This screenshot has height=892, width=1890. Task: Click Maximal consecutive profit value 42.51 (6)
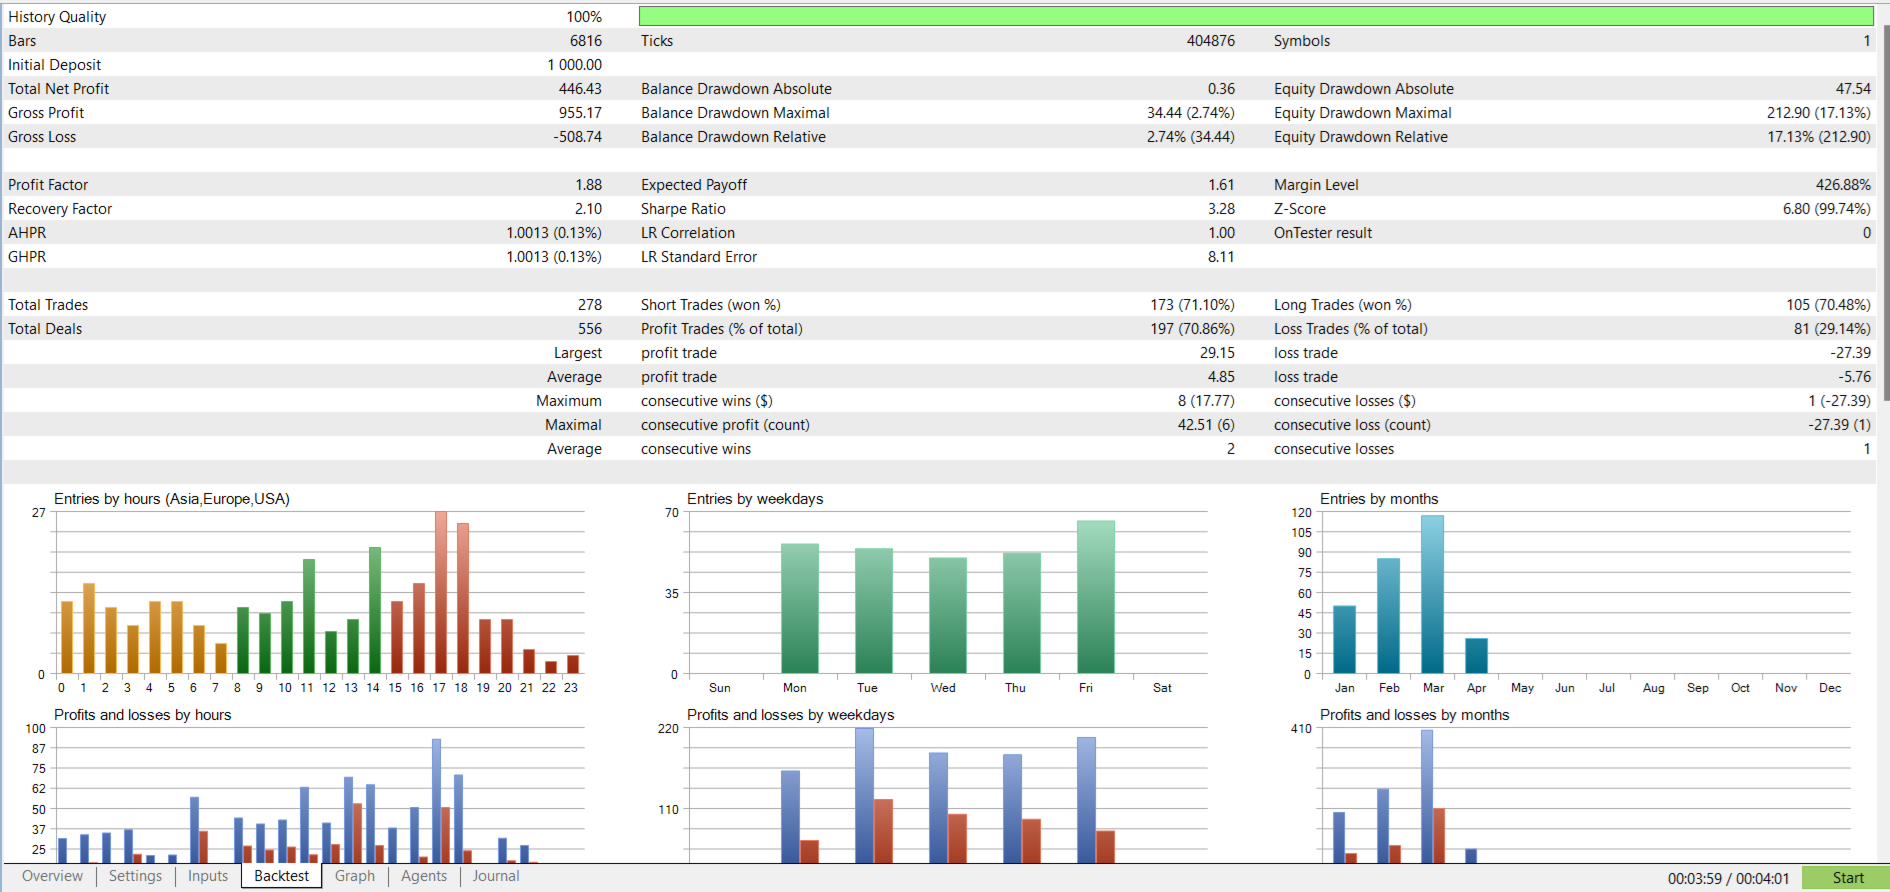pyautogui.click(x=1206, y=425)
